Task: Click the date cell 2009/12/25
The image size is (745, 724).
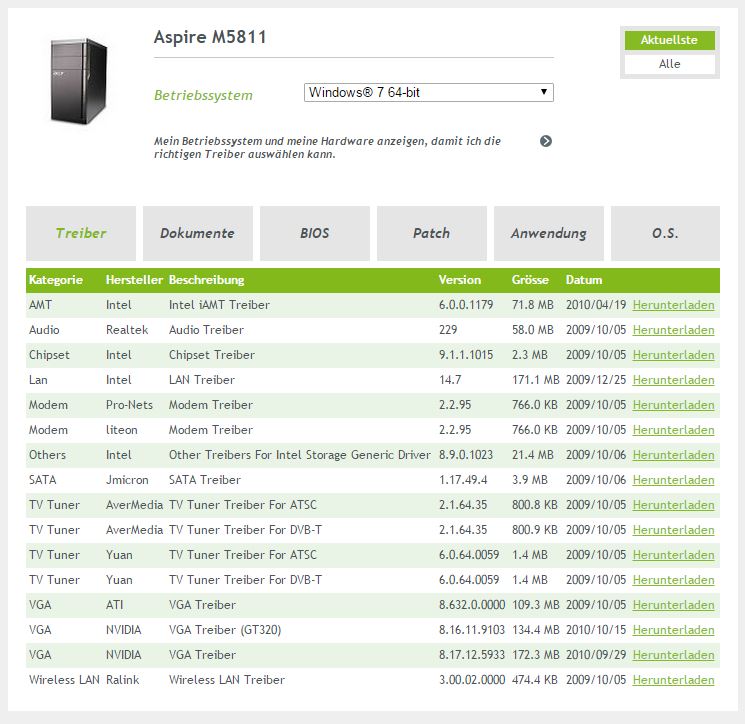Action: tap(596, 380)
